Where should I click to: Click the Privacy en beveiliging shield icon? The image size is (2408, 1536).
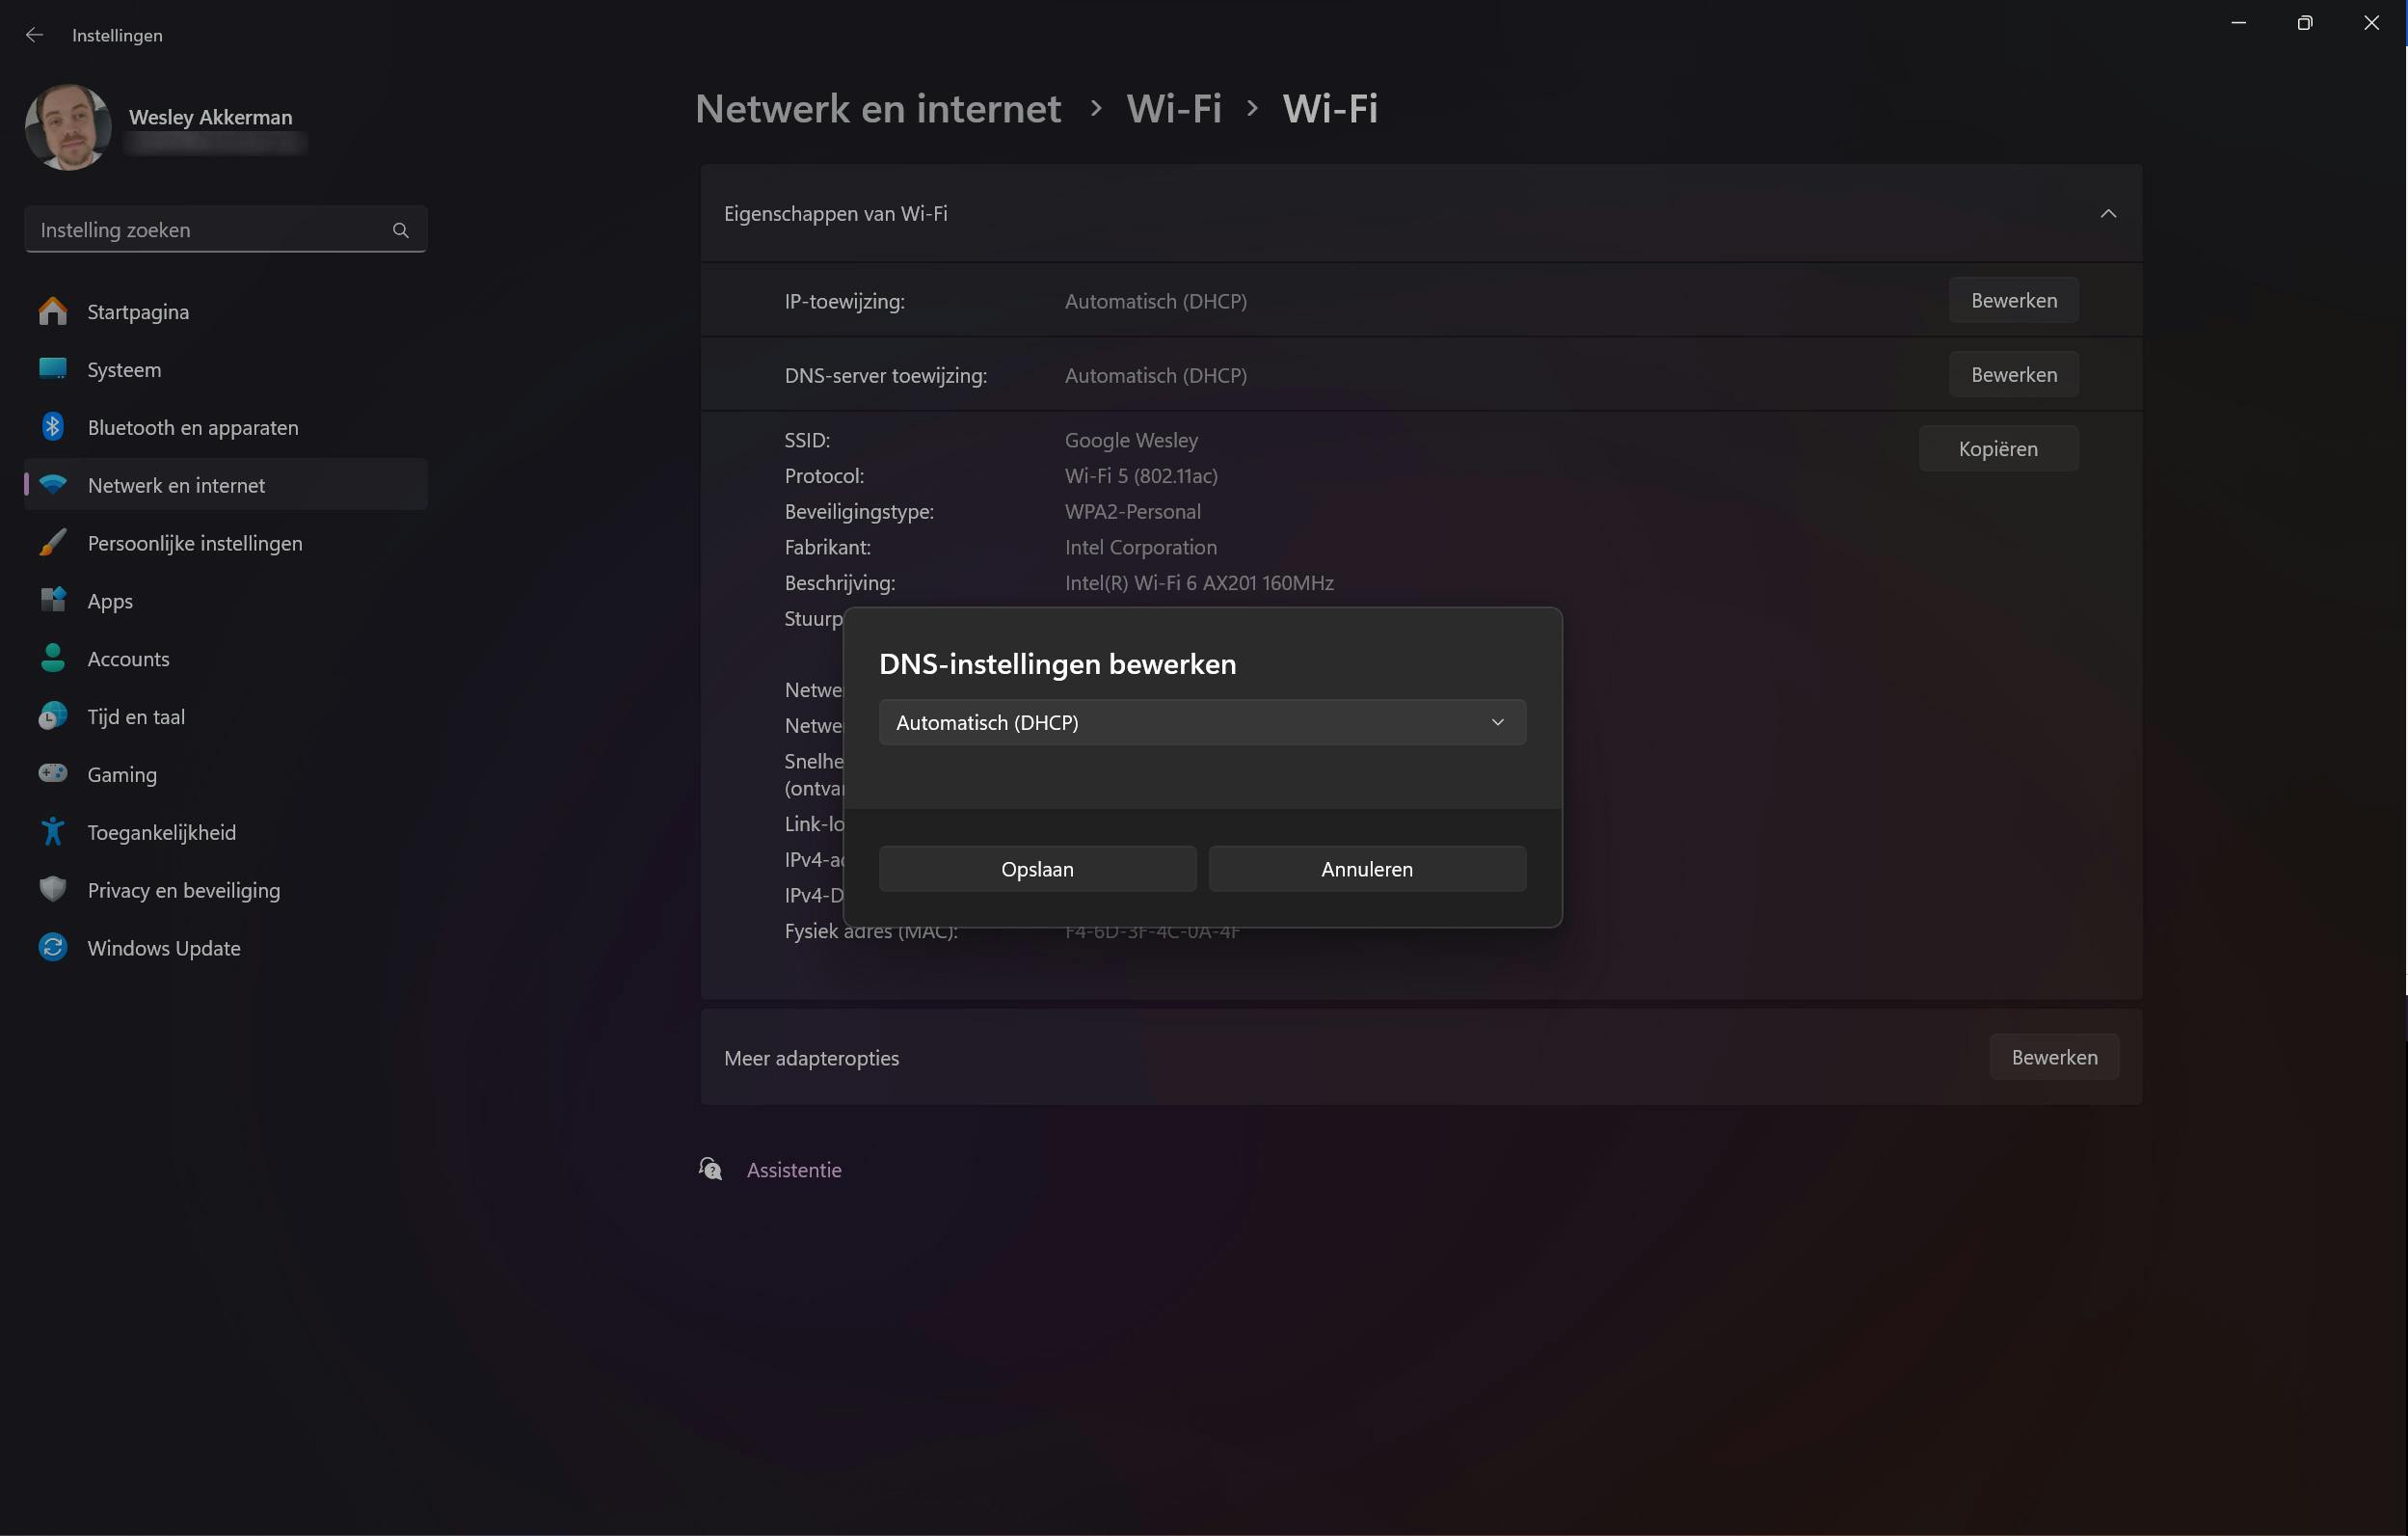point(53,890)
